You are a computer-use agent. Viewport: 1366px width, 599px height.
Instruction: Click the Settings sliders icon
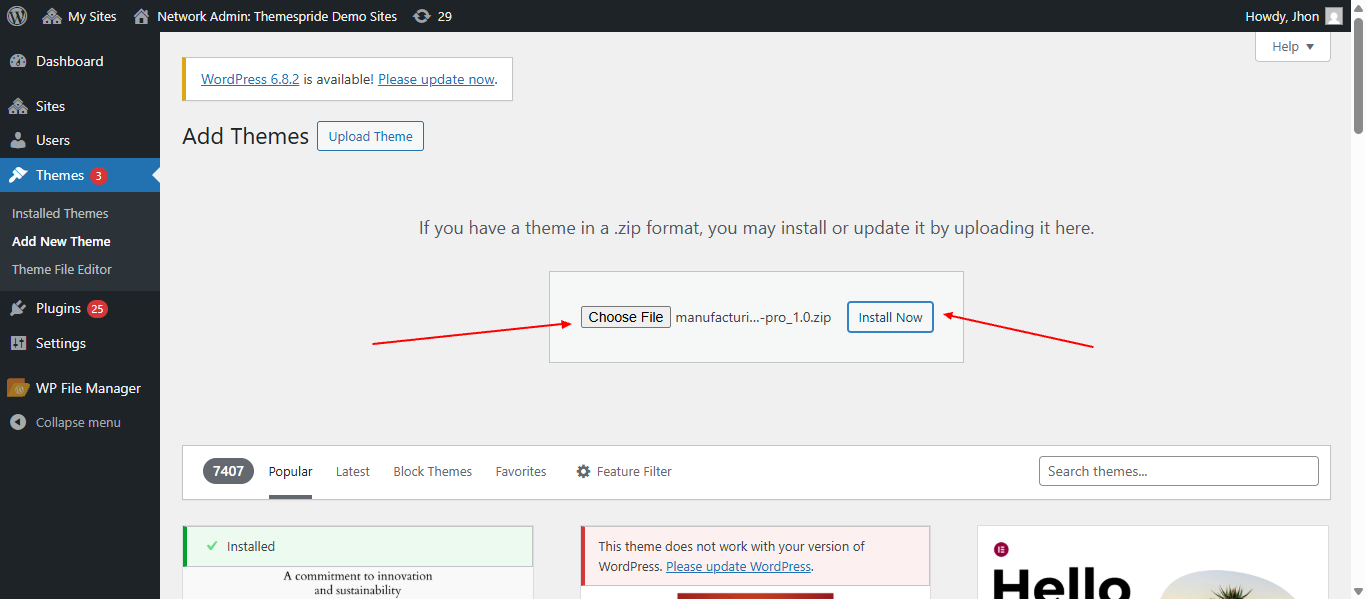[x=18, y=343]
